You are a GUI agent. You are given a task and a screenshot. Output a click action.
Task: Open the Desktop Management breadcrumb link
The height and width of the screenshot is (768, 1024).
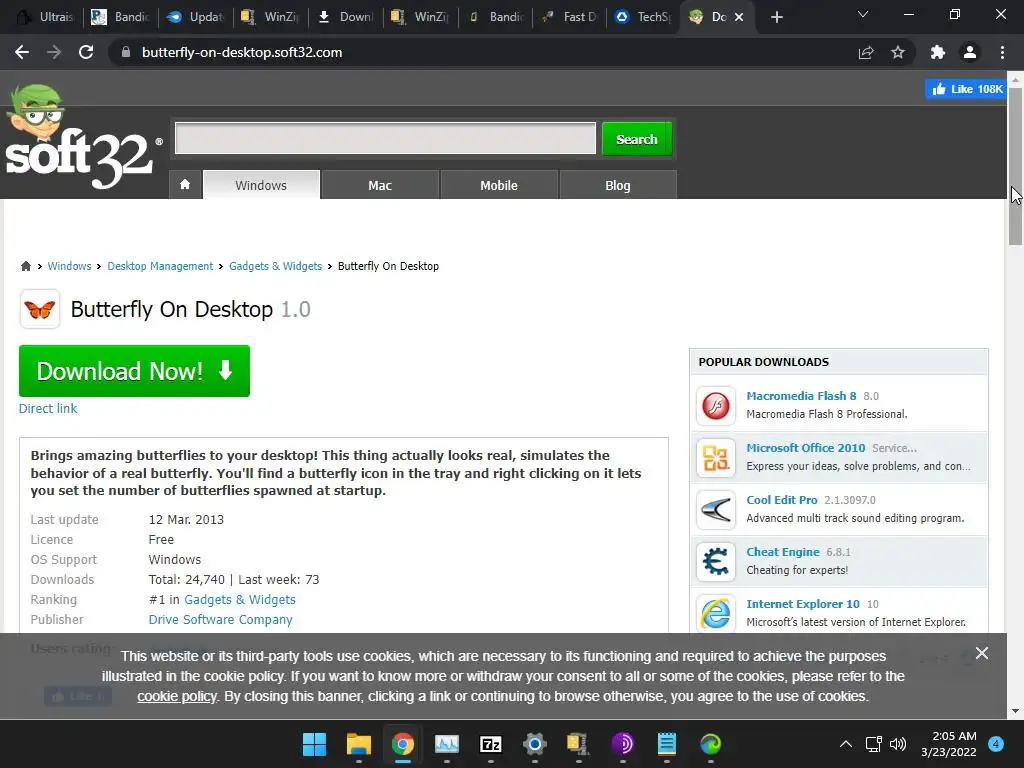[160, 266]
